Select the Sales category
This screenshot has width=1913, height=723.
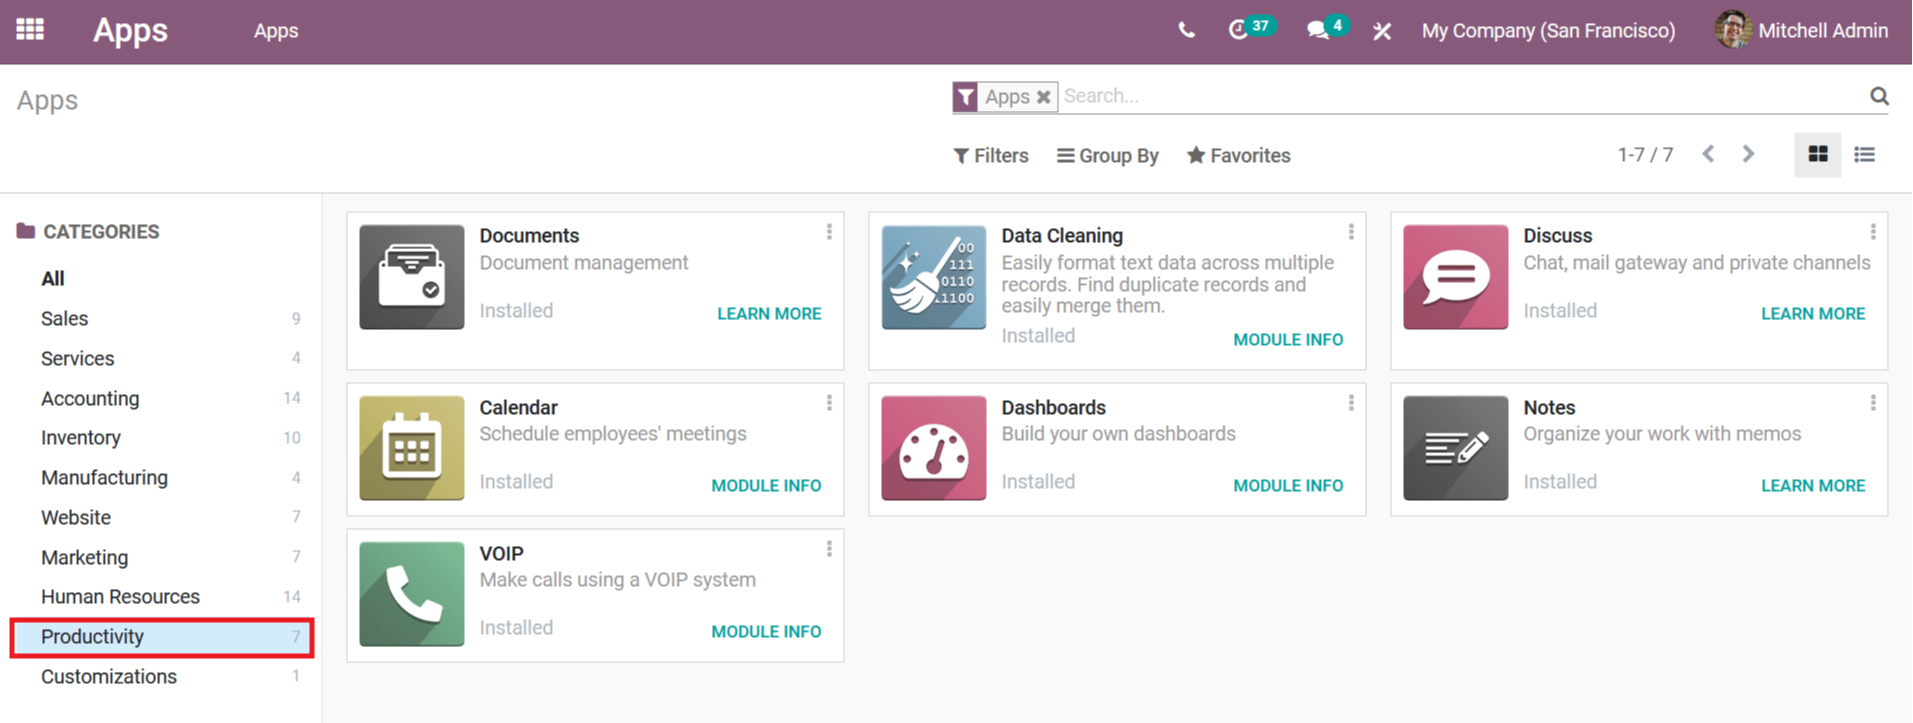click(x=64, y=319)
